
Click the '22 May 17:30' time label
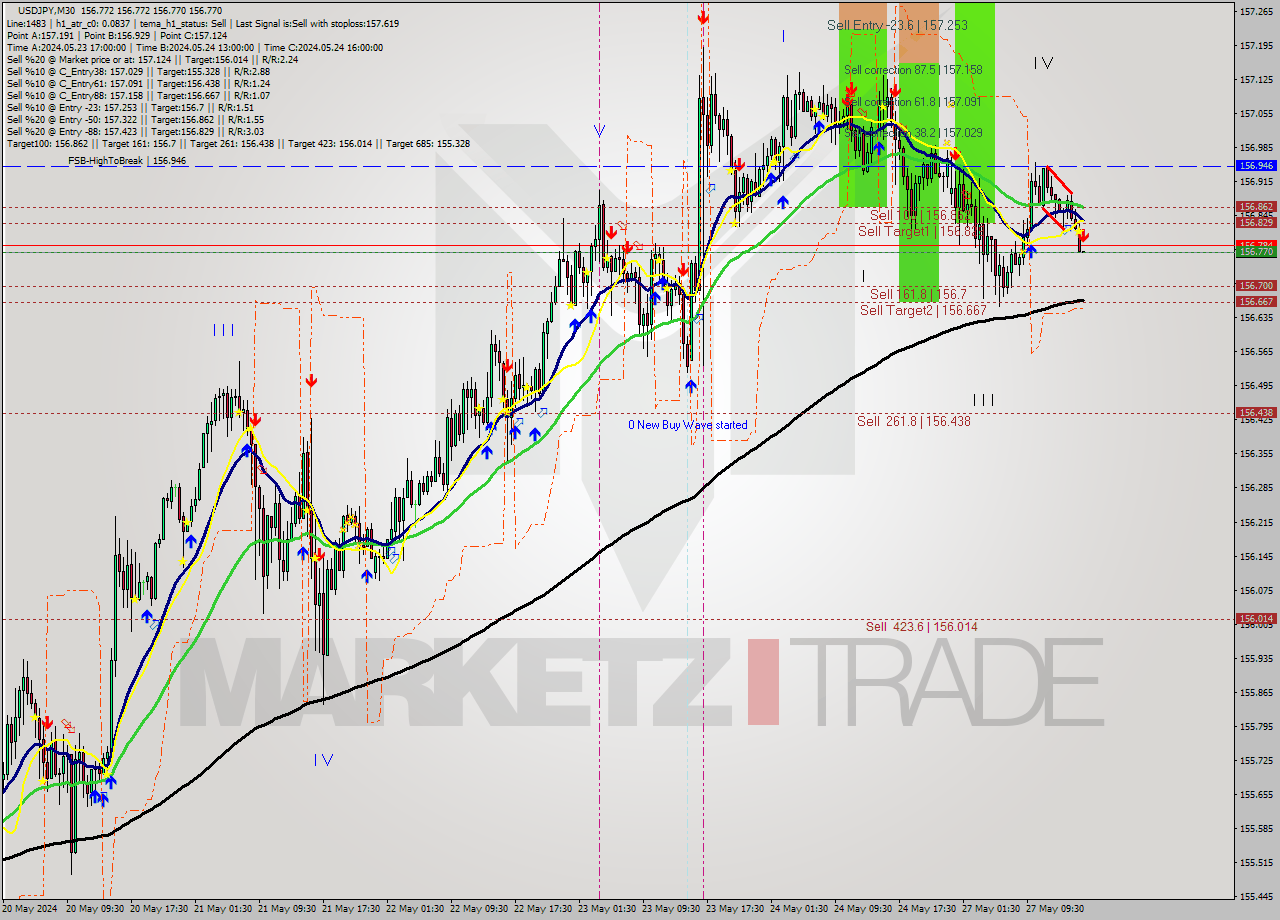pyautogui.click(x=542, y=909)
